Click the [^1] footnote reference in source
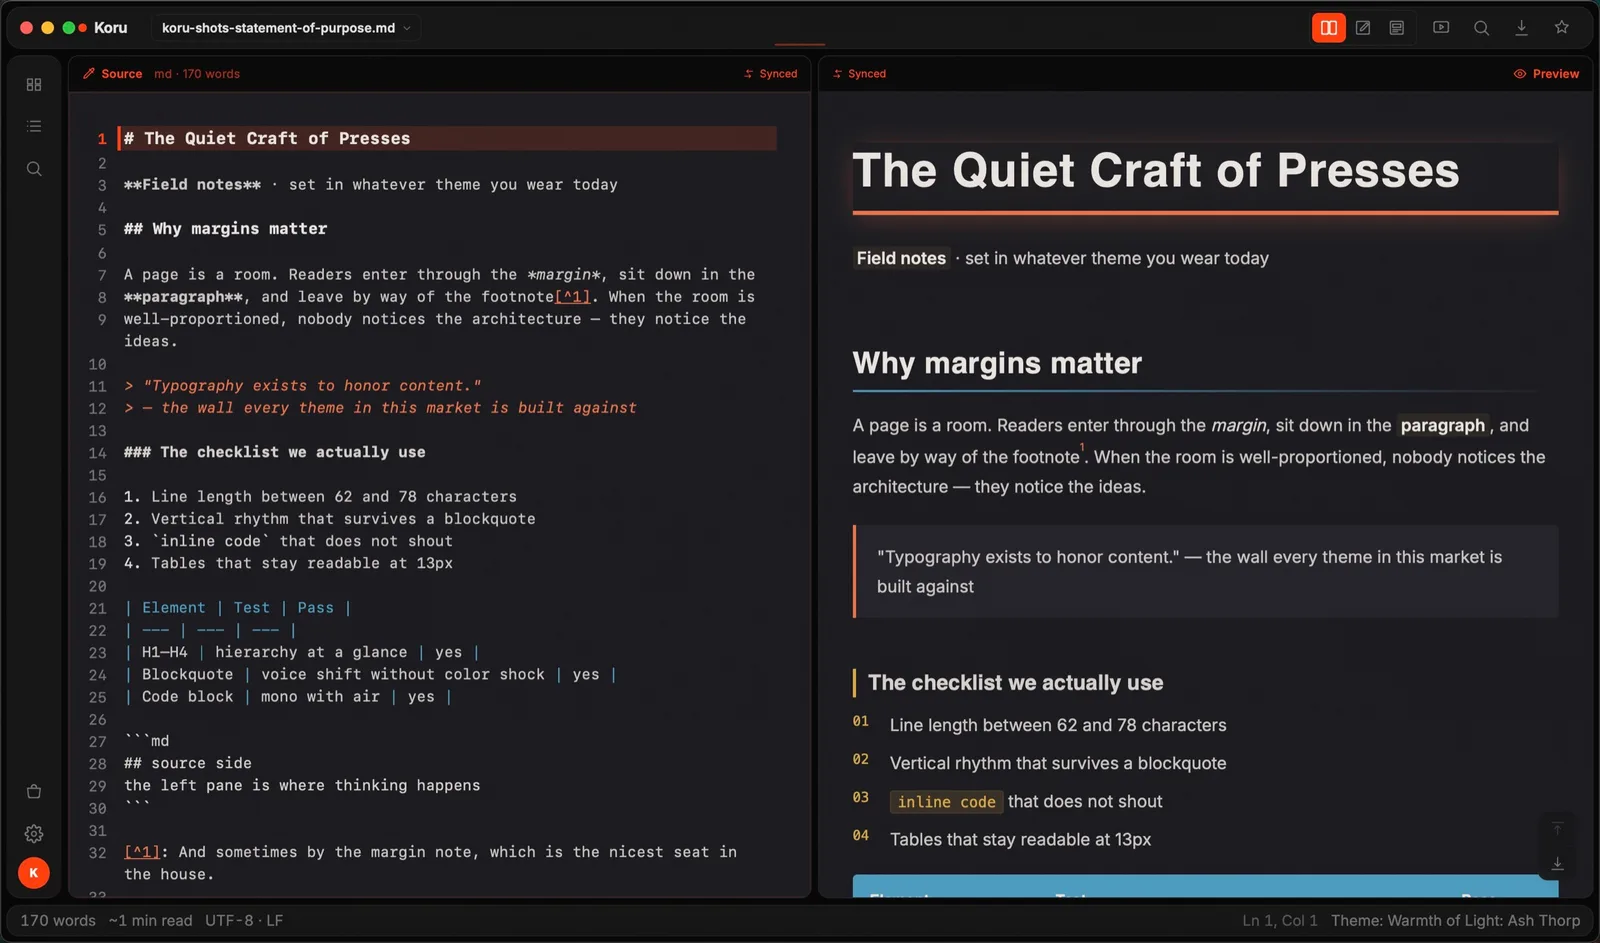 pos(573,297)
